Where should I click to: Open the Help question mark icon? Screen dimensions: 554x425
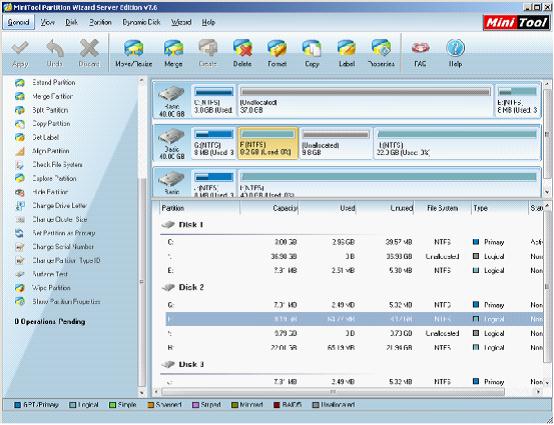pyautogui.click(x=455, y=48)
